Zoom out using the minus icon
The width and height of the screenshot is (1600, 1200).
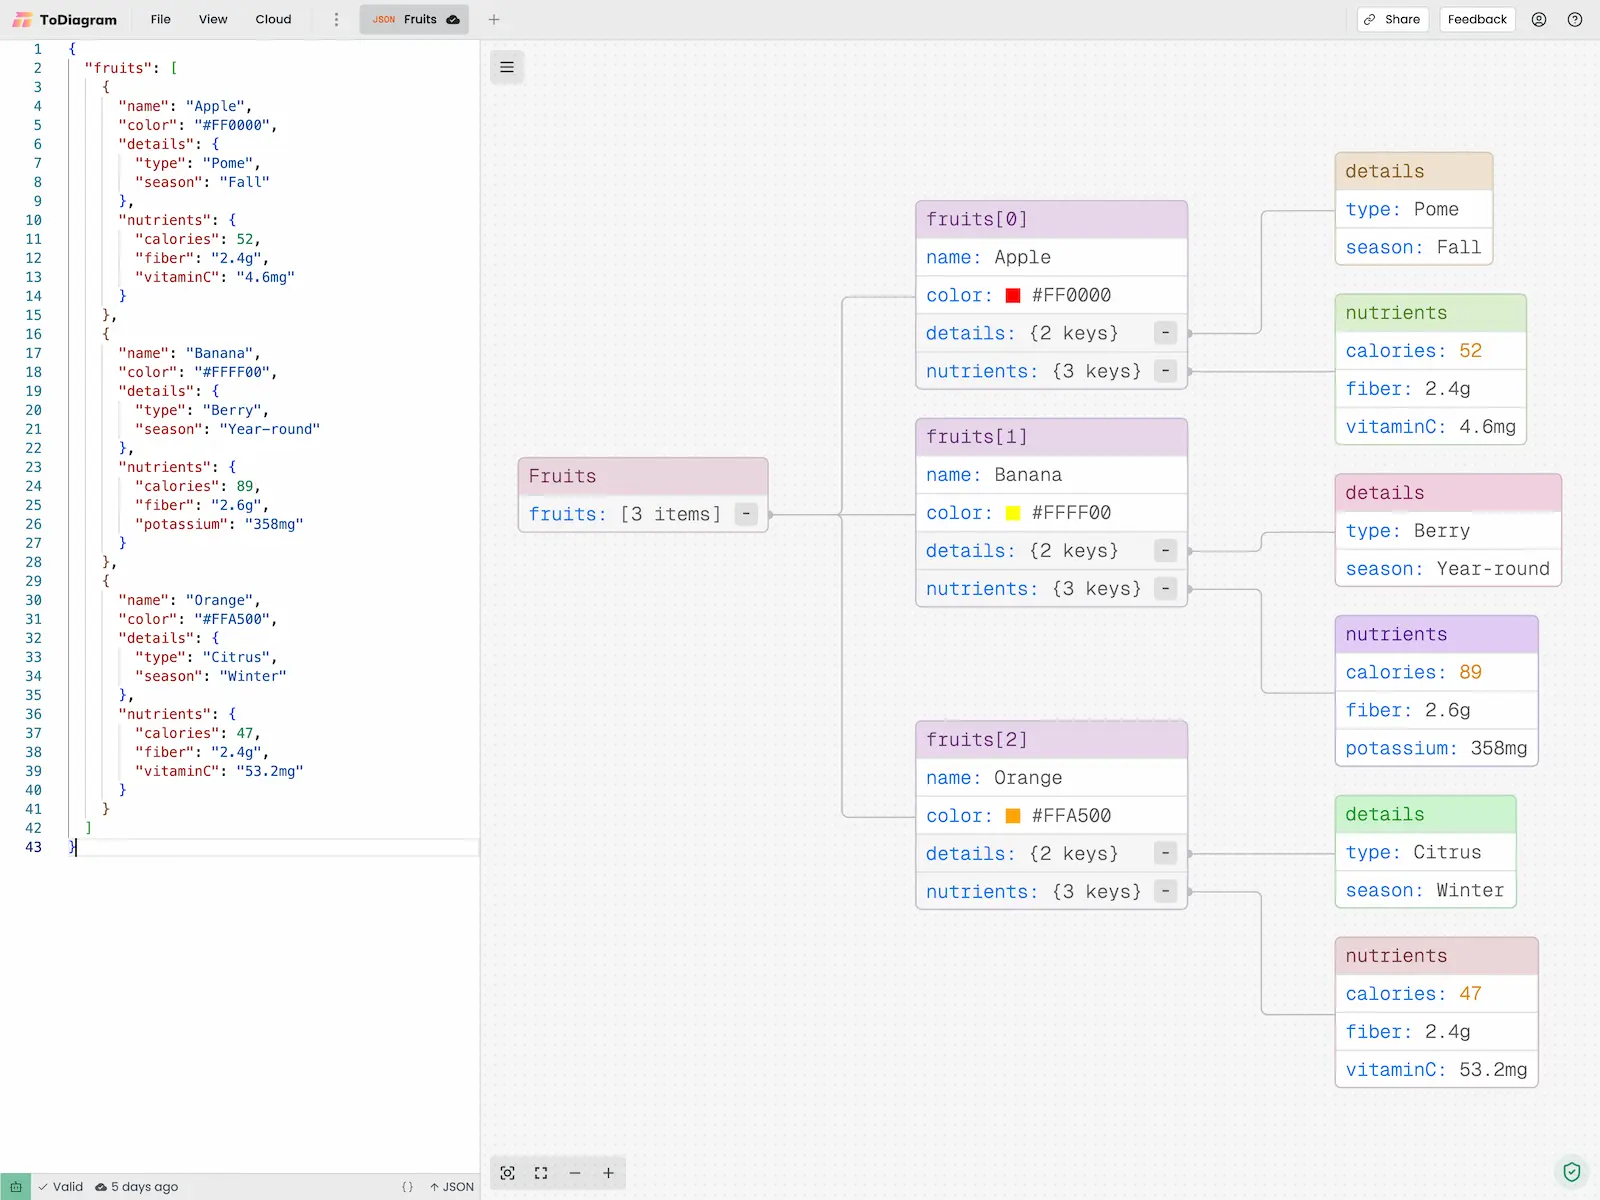click(575, 1173)
